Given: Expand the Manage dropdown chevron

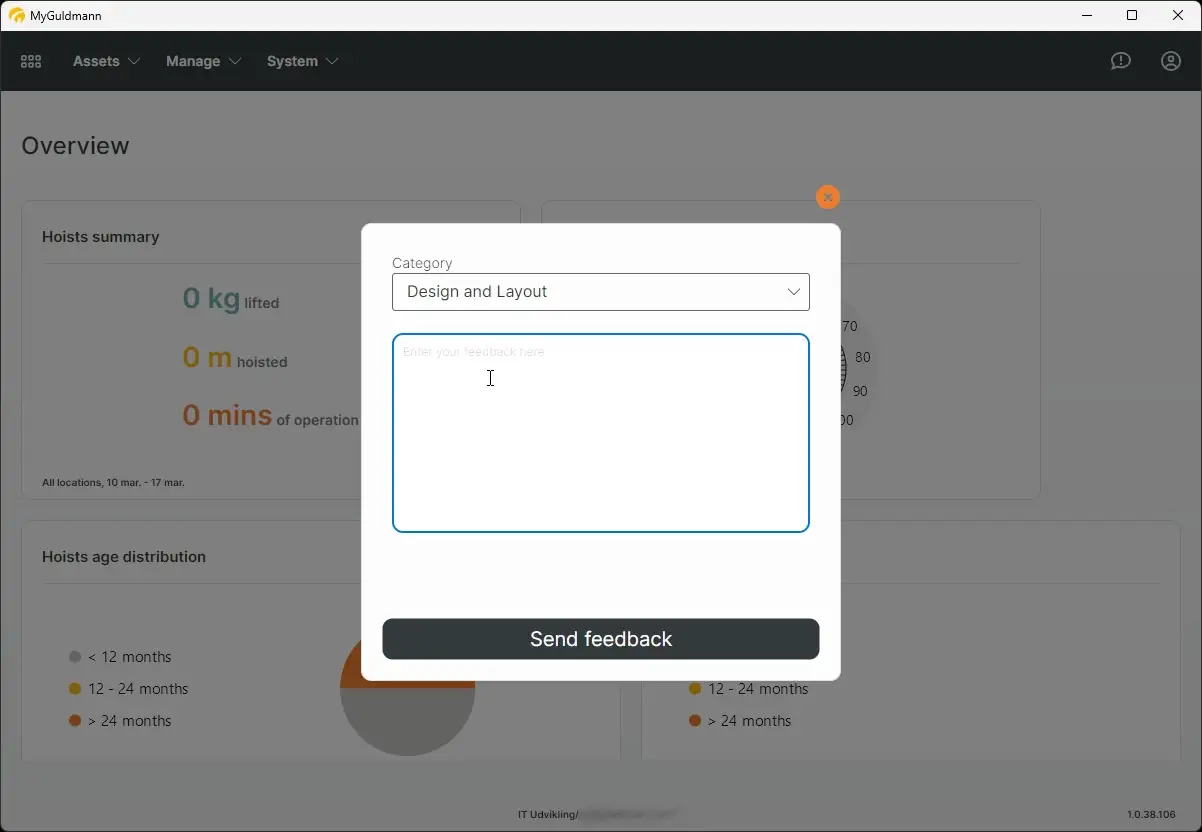Looking at the screenshot, I should pos(237,61).
